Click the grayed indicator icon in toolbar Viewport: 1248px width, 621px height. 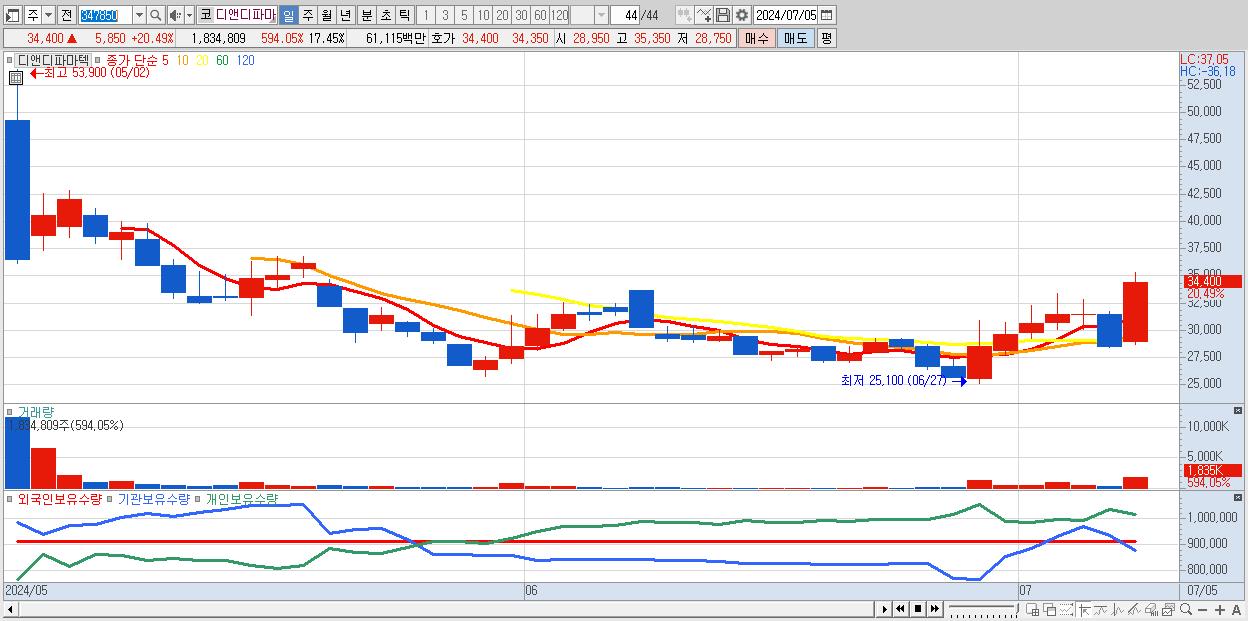coord(684,15)
